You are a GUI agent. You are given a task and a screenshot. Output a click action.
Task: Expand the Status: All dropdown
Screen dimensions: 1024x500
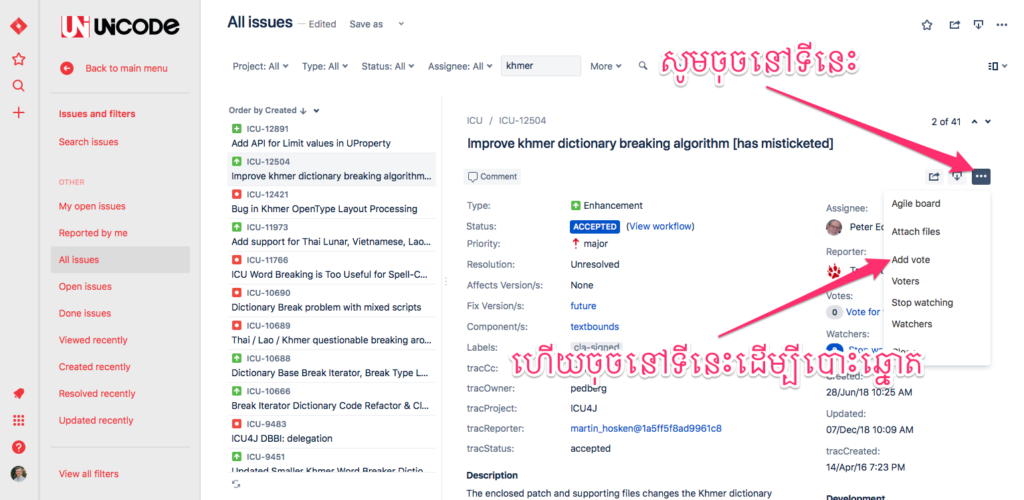(x=388, y=66)
